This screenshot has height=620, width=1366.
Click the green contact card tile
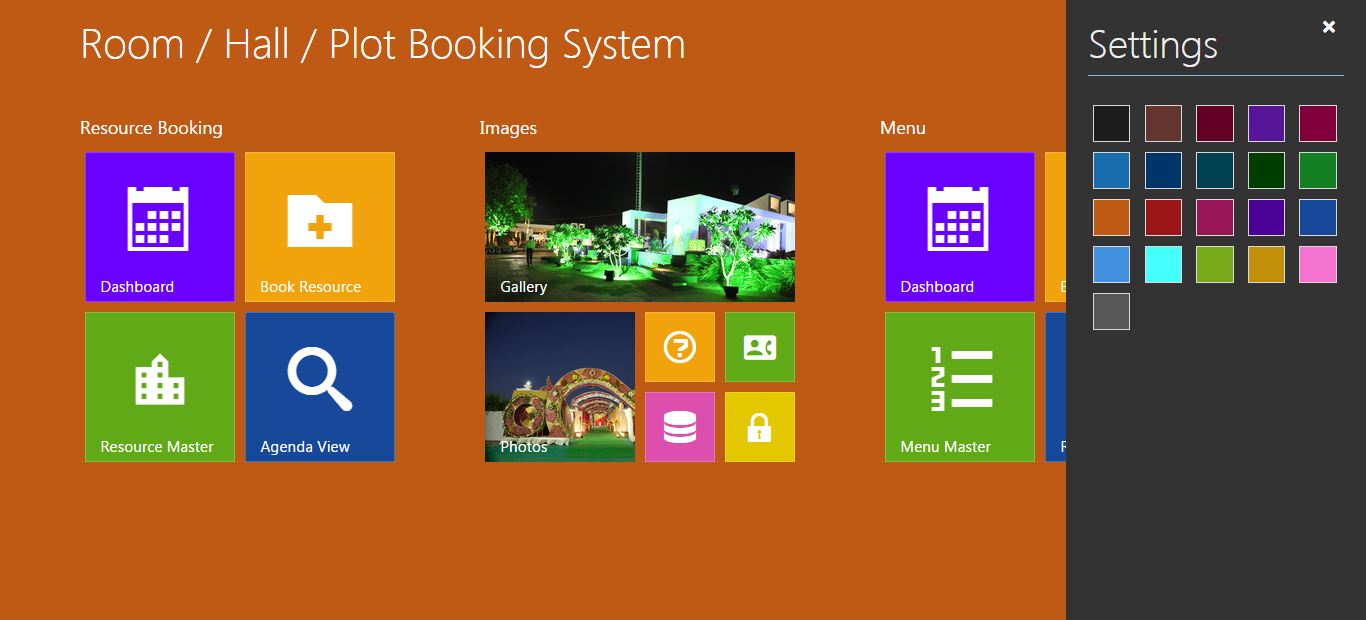760,347
